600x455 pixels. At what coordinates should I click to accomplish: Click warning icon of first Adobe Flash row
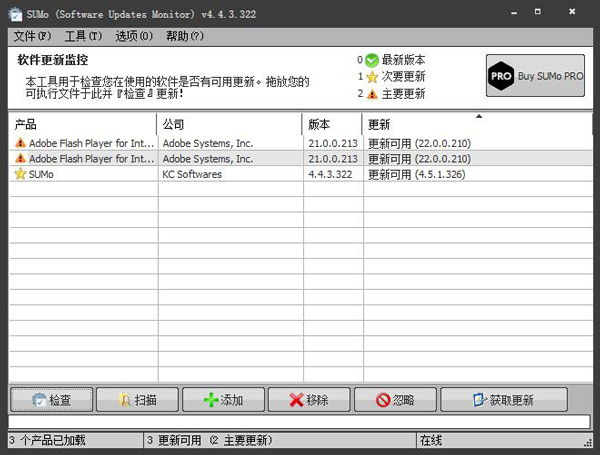click(20, 143)
